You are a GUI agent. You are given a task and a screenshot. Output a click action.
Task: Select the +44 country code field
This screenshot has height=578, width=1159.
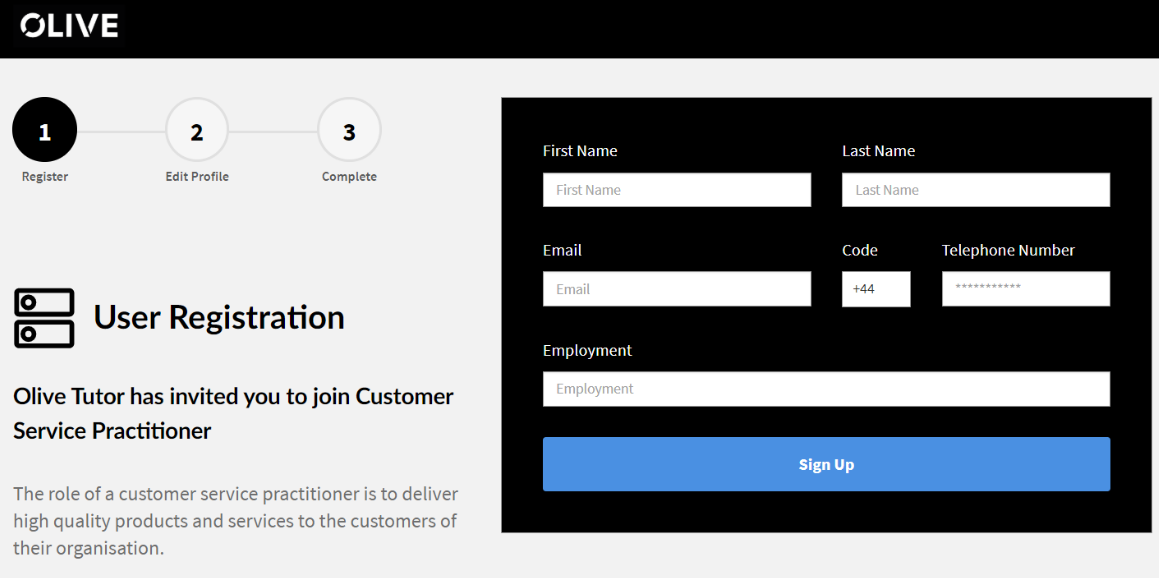(x=876, y=288)
